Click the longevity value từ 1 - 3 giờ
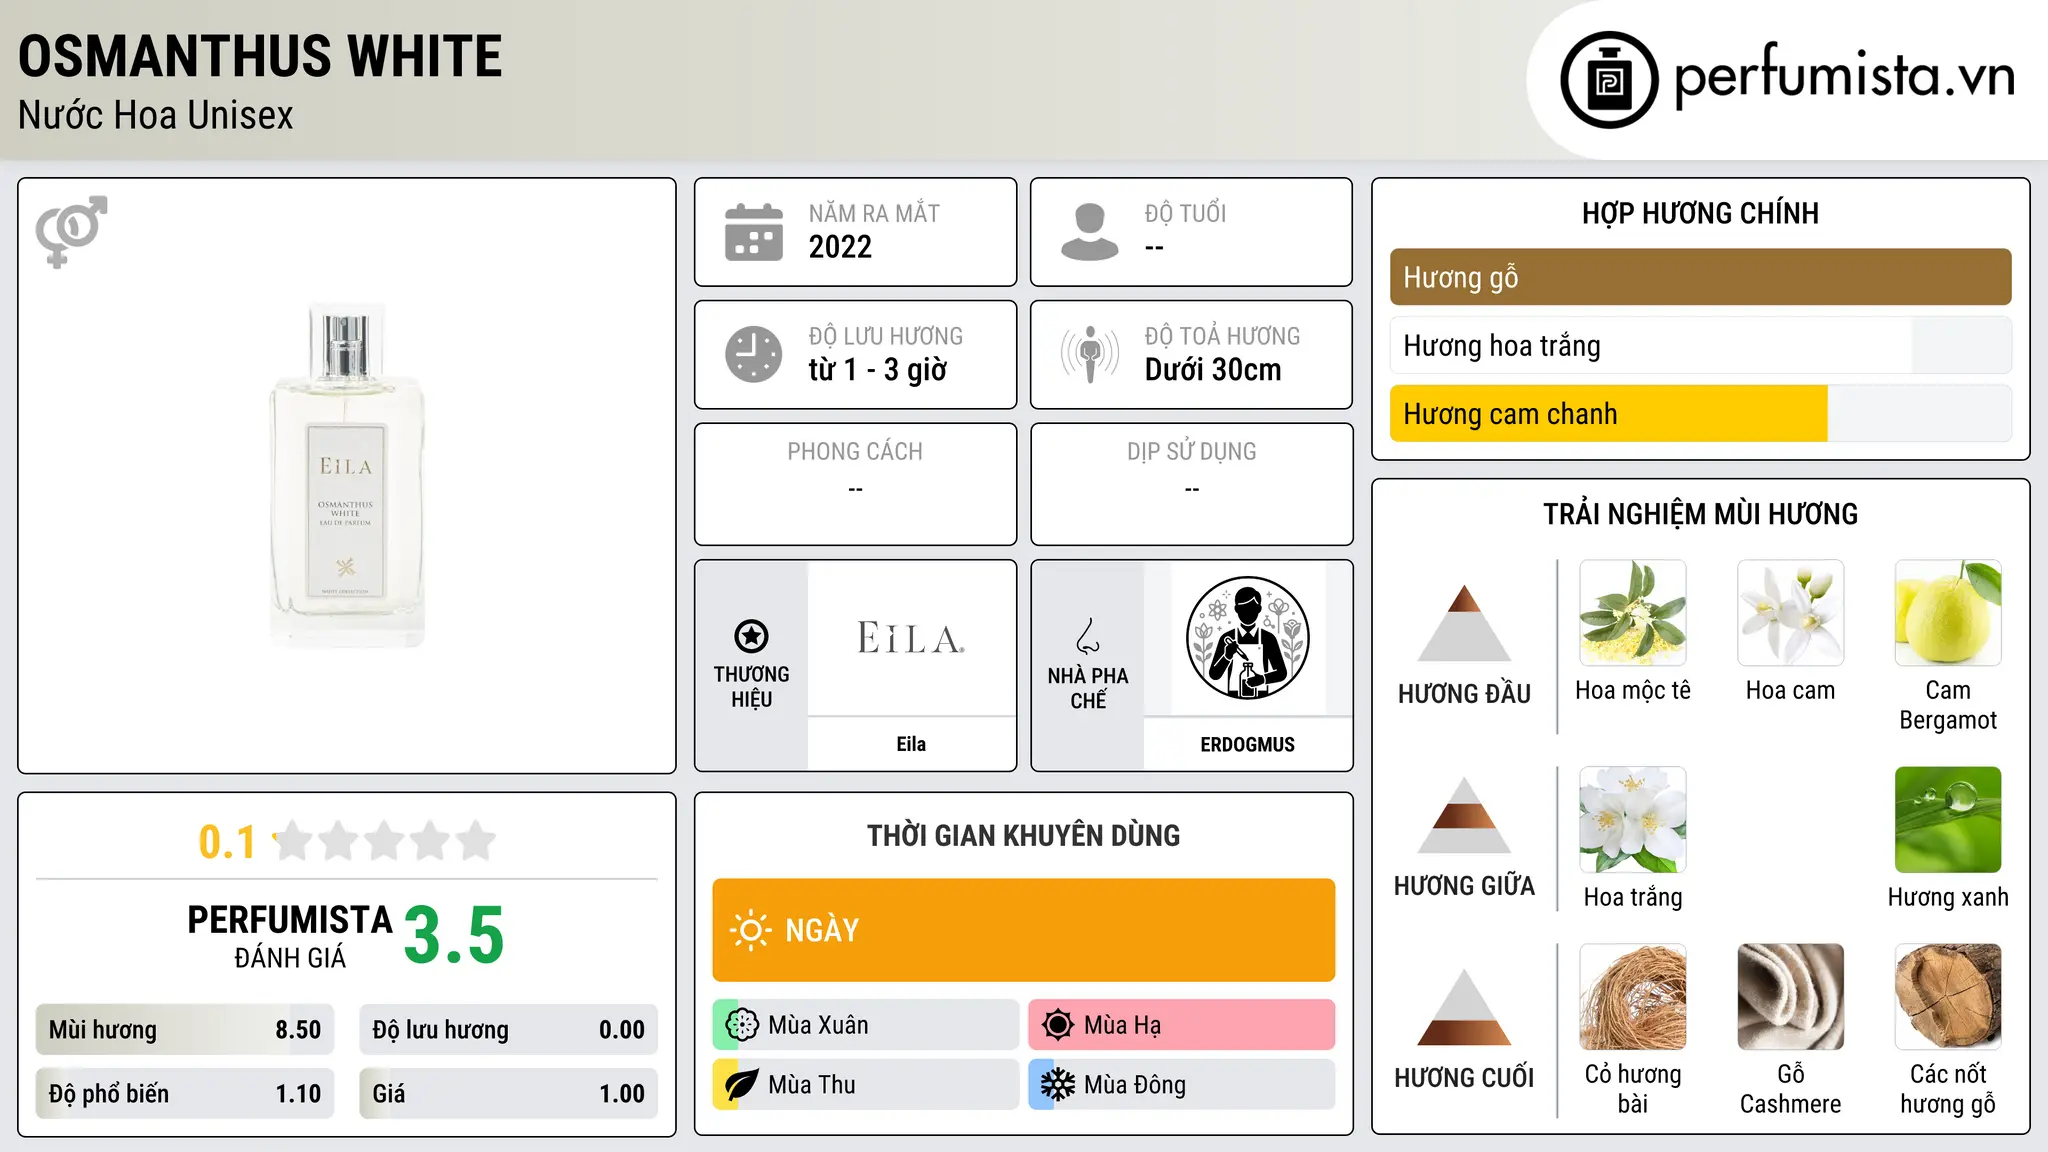Viewport: 2048px width, 1152px height. click(x=877, y=370)
